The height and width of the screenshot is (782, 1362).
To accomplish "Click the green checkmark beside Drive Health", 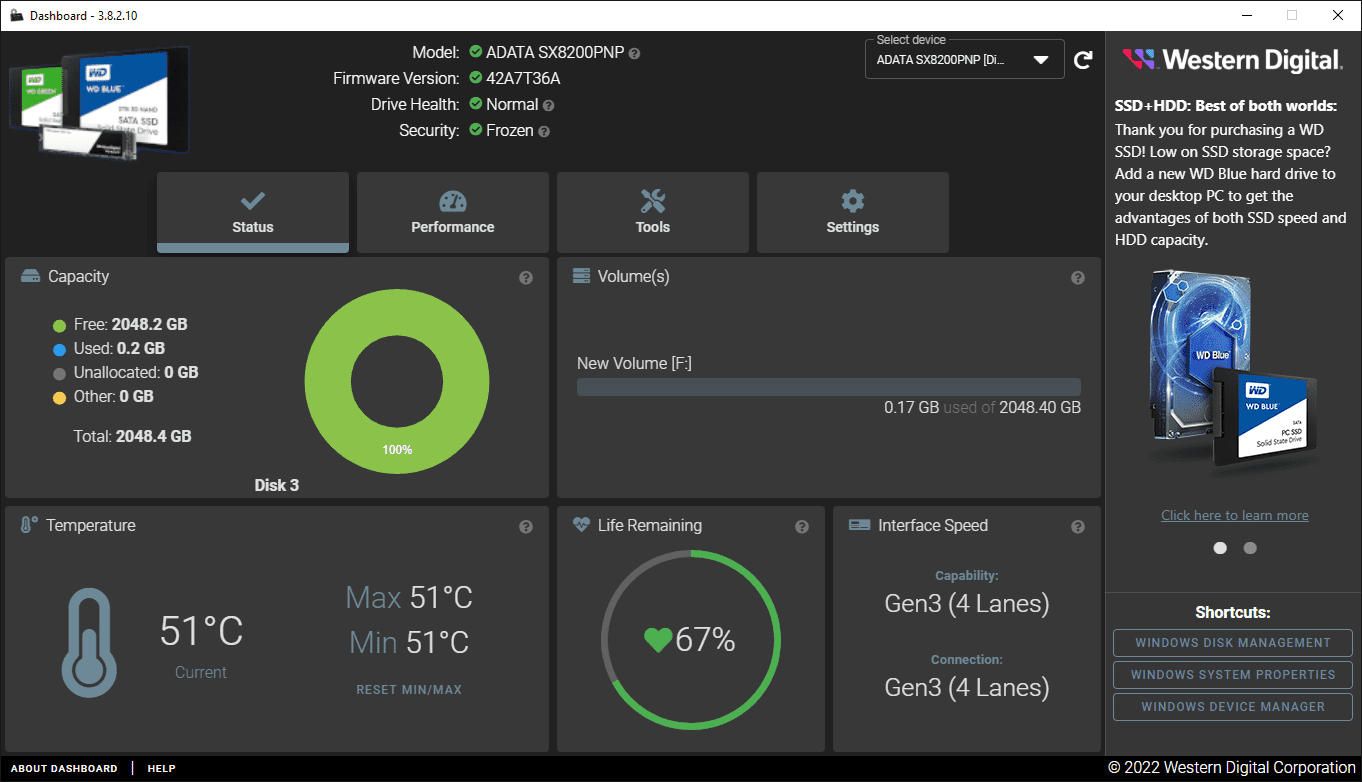I will click(x=476, y=104).
